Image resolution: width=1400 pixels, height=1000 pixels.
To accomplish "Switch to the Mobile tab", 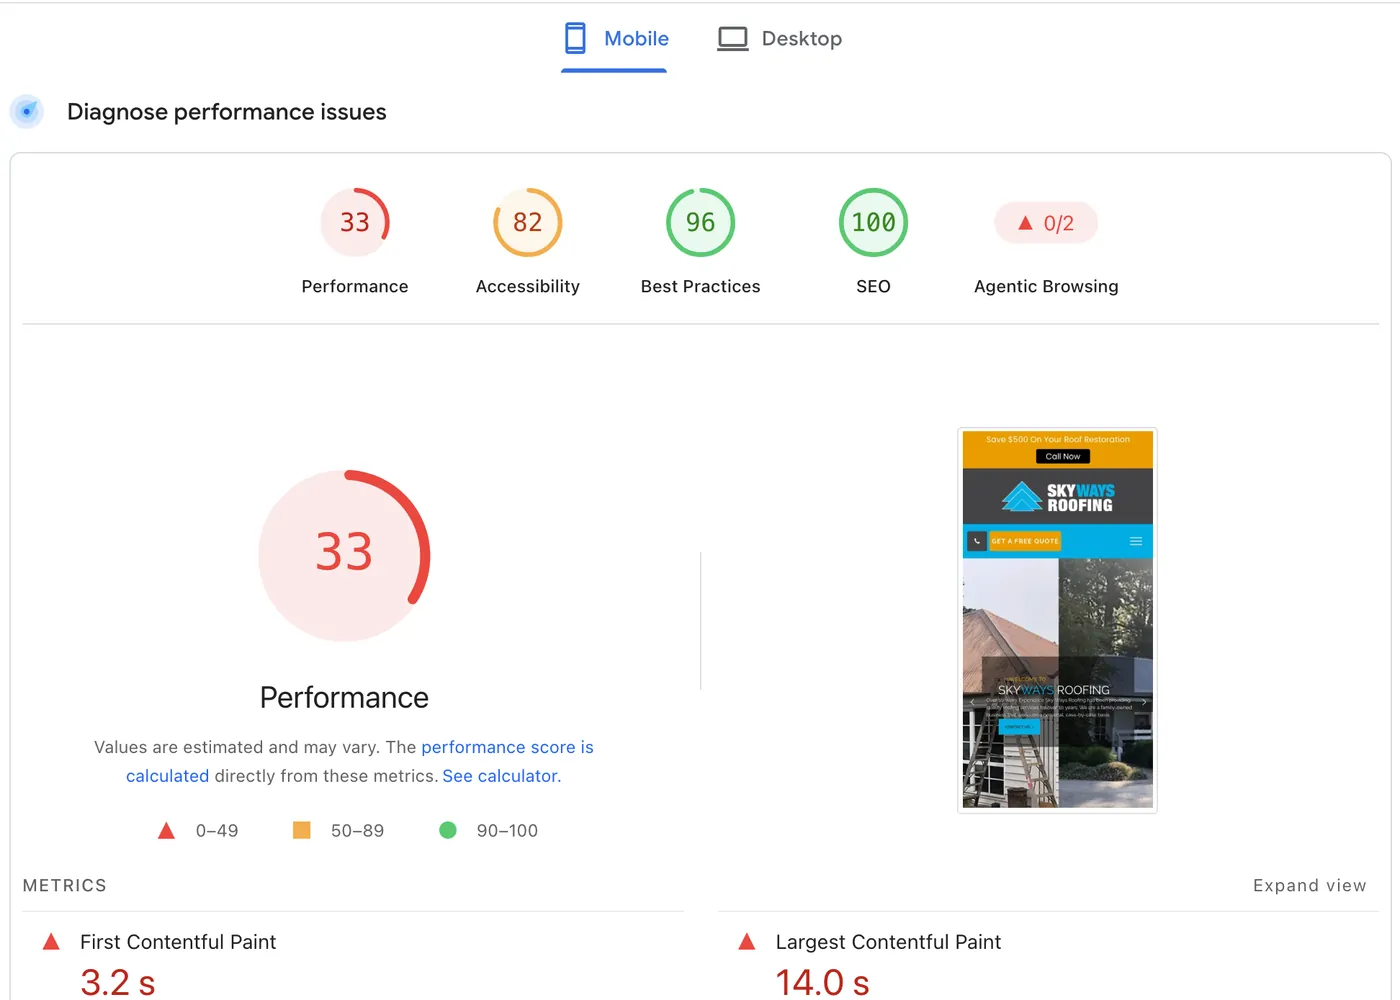I will pos(614,39).
